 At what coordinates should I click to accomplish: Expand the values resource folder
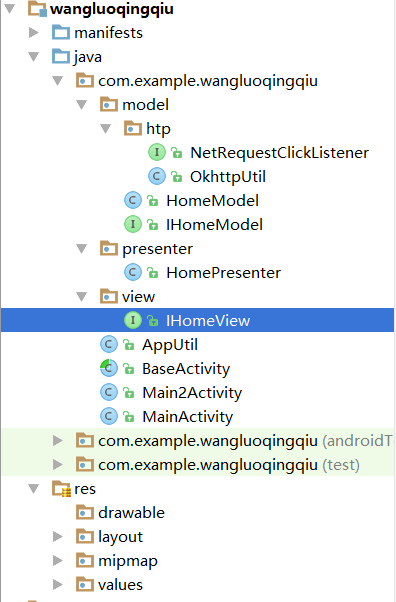(58, 584)
